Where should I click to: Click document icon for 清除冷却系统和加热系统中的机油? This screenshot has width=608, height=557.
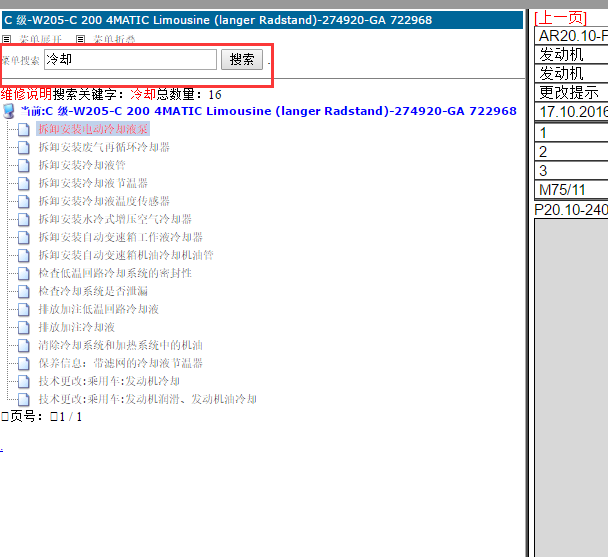tap(24, 345)
